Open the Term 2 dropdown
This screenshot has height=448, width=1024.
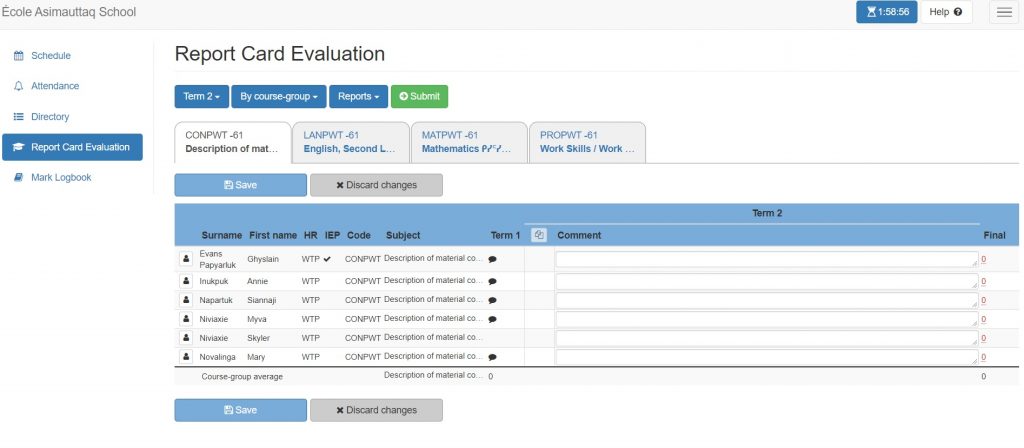pos(202,96)
